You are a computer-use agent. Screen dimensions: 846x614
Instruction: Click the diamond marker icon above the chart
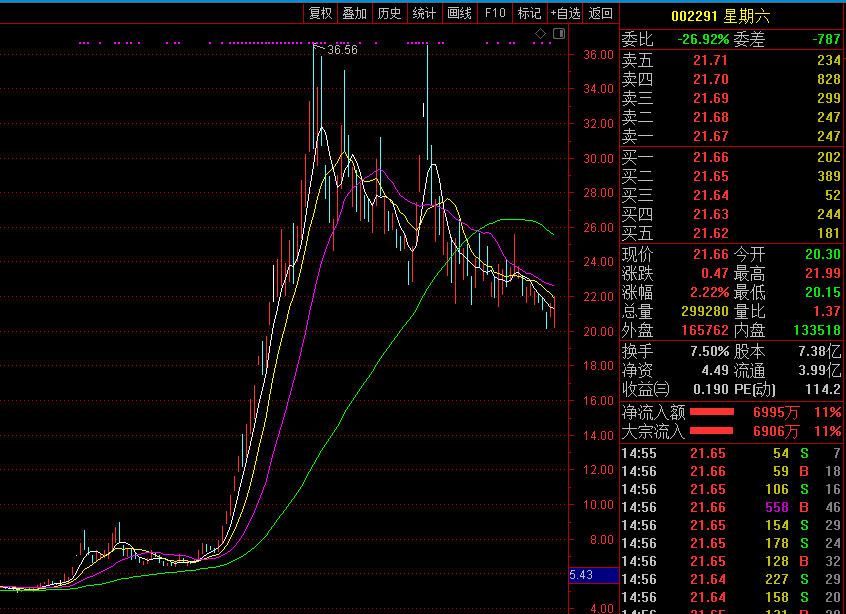(x=541, y=34)
